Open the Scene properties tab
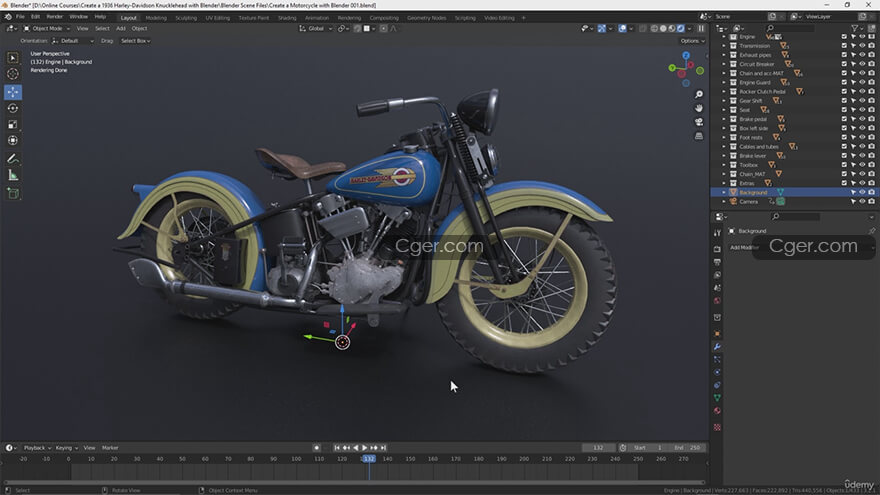The width and height of the screenshot is (880, 495). [x=717, y=288]
